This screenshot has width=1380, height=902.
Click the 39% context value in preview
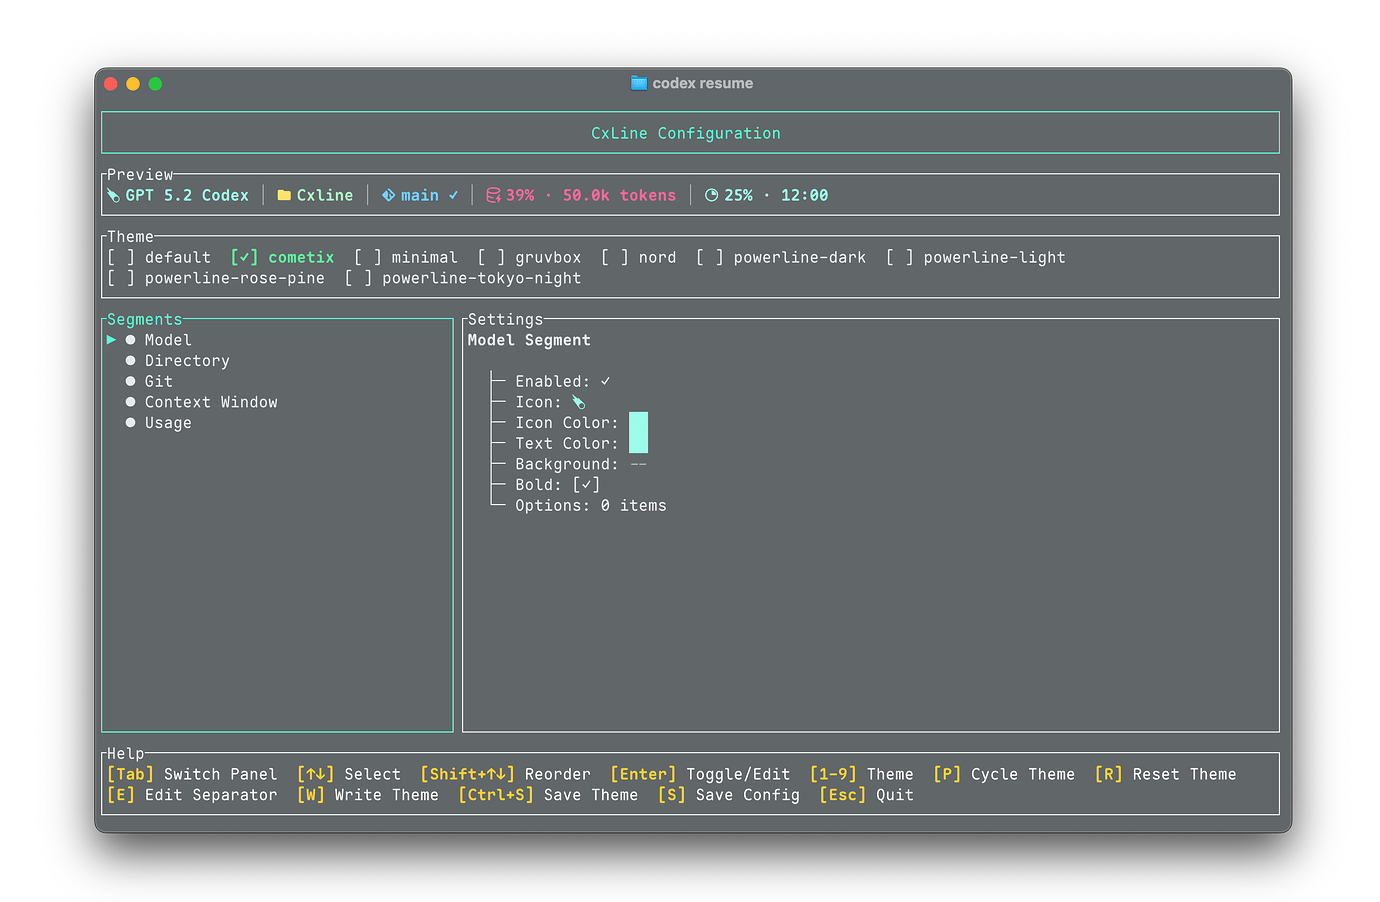pos(520,196)
